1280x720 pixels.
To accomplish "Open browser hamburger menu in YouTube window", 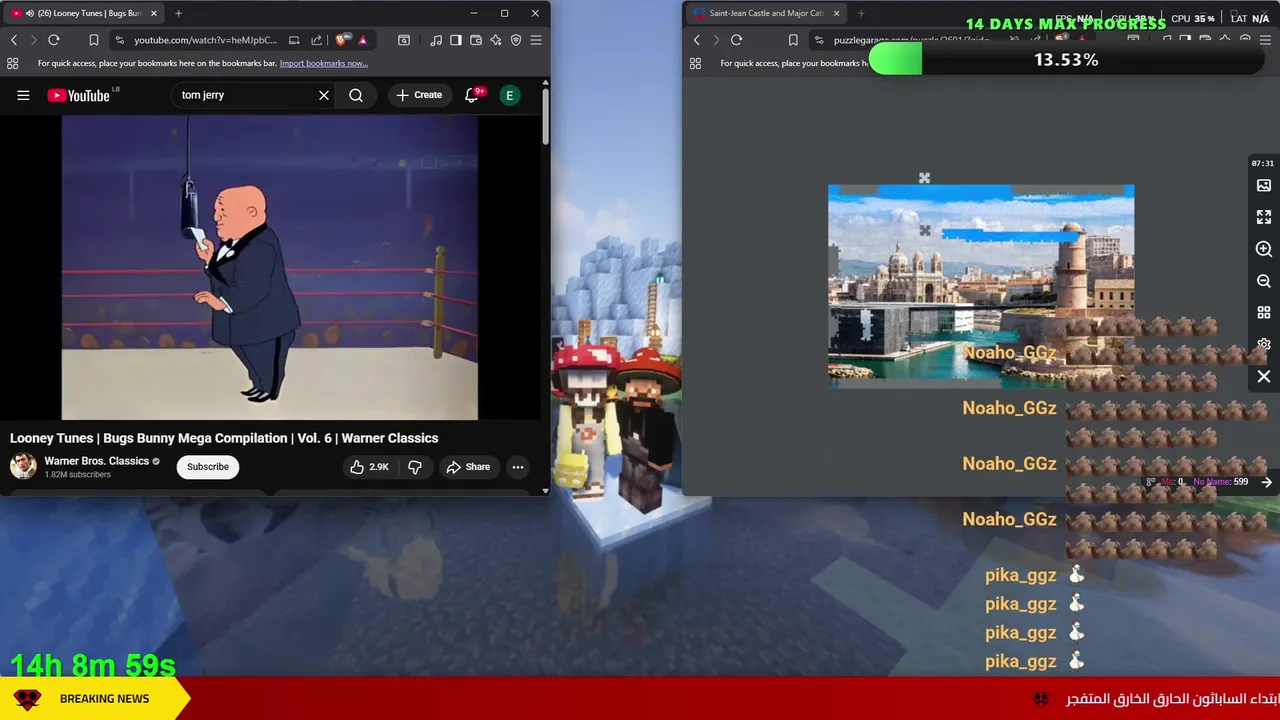I will (x=536, y=40).
